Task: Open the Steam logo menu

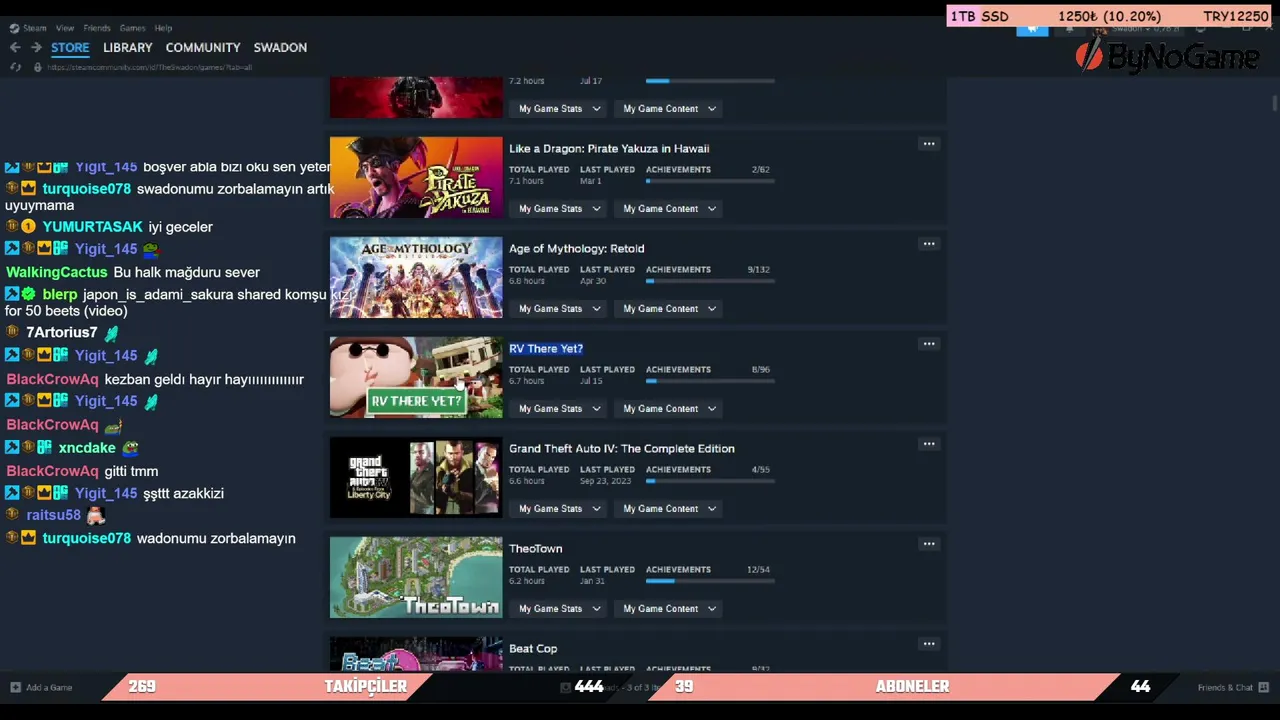Action: pyautogui.click(x=14, y=28)
